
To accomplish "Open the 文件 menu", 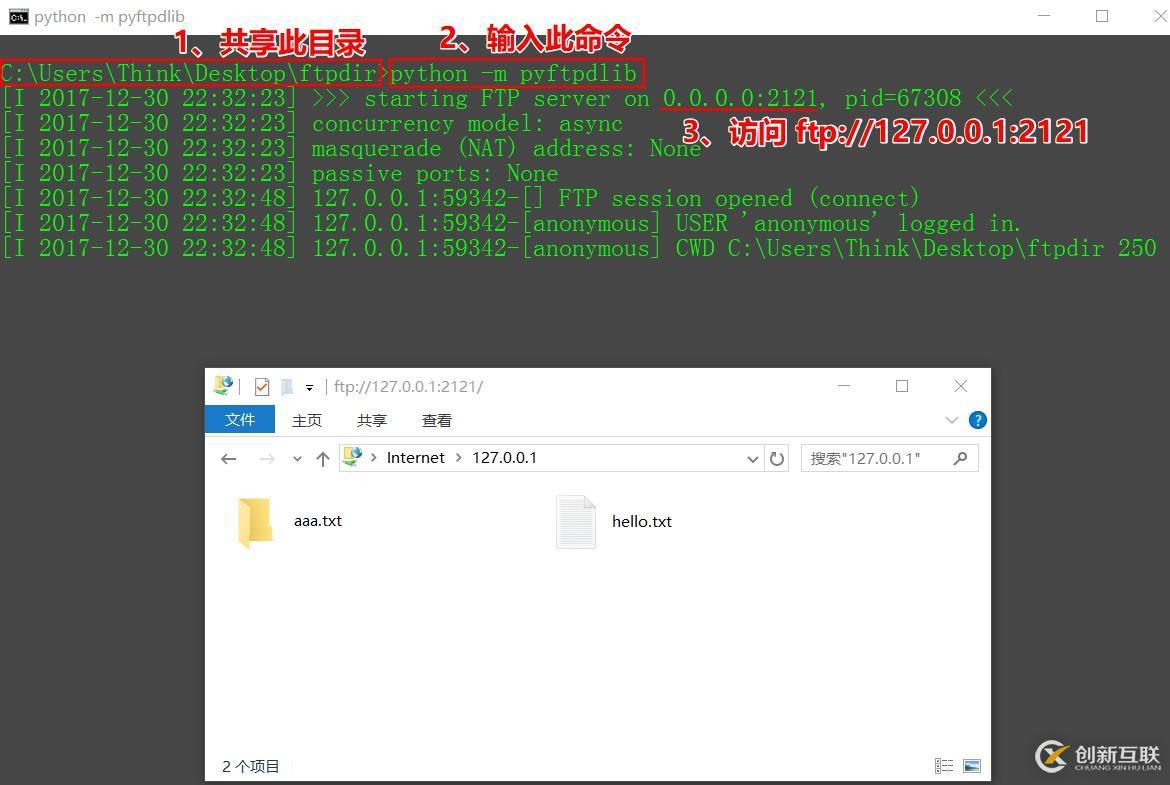I will [x=240, y=420].
